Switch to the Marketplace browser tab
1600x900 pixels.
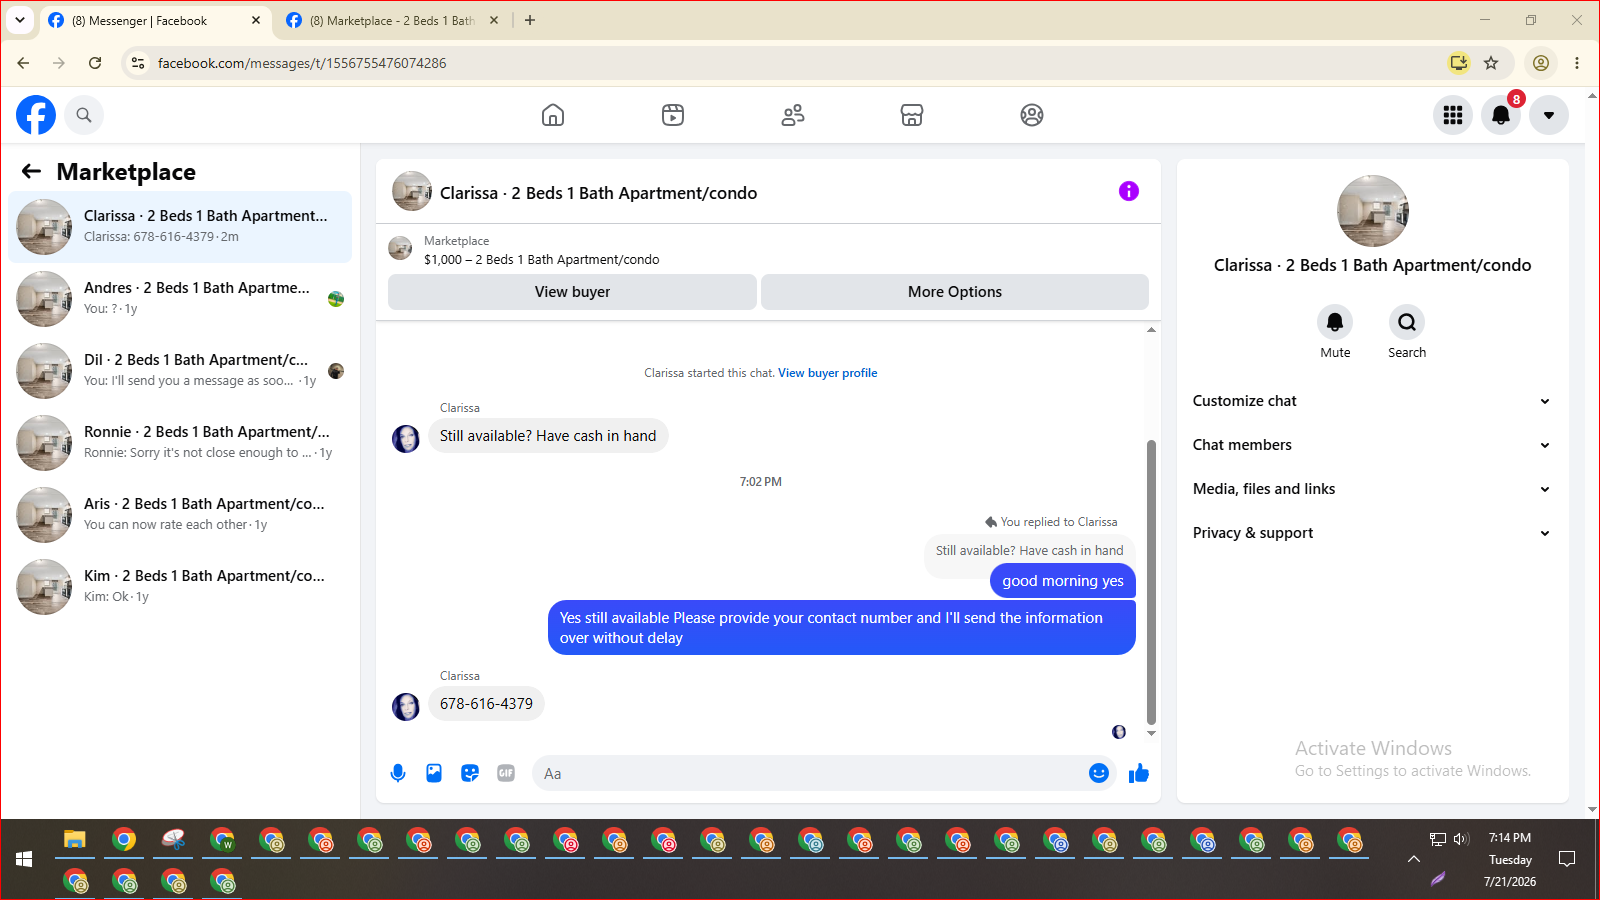click(392, 20)
